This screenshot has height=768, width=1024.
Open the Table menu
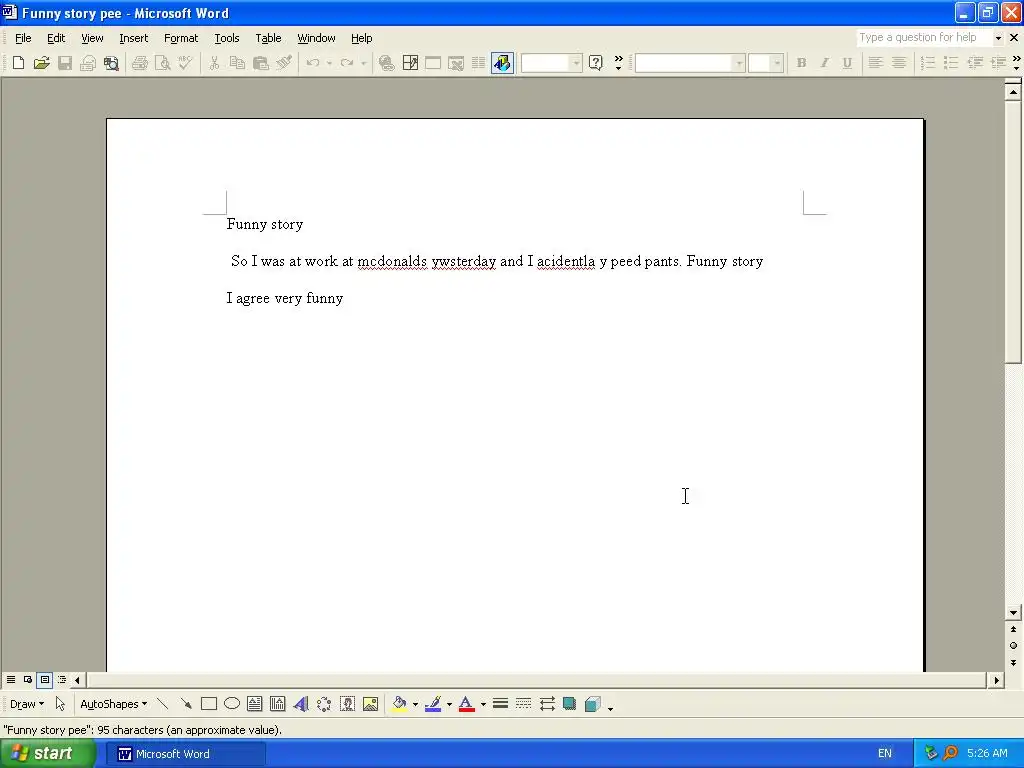coord(268,38)
